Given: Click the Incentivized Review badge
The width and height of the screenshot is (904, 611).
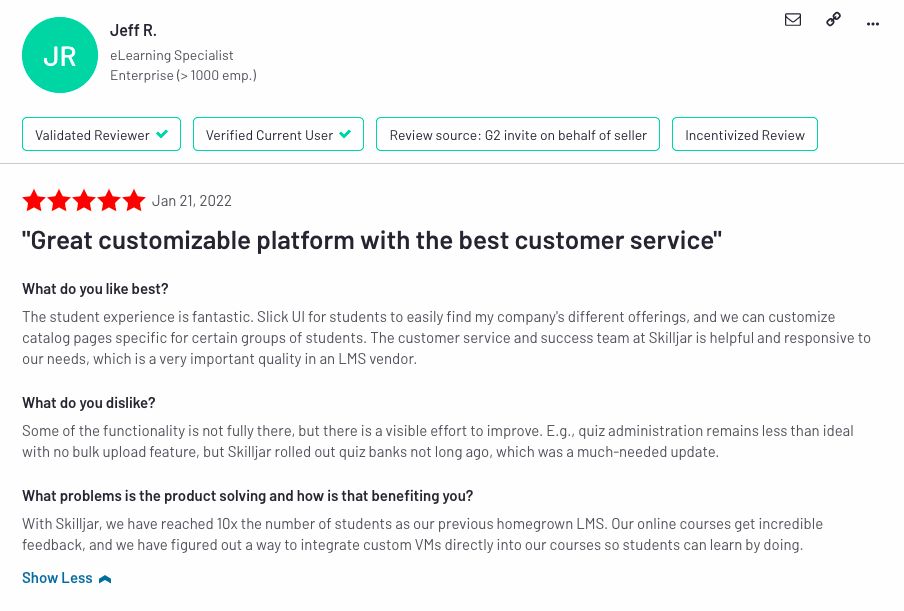Looking at the screenshot, I should 745,134.
